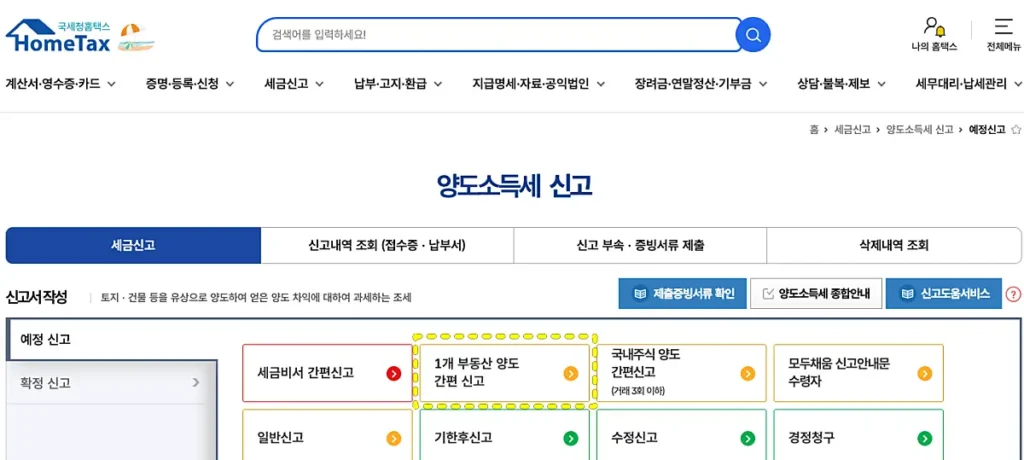Open the 상담·불복·제보 menu
The width and height of the screenshot is (1024, 460).
point(833,84)
